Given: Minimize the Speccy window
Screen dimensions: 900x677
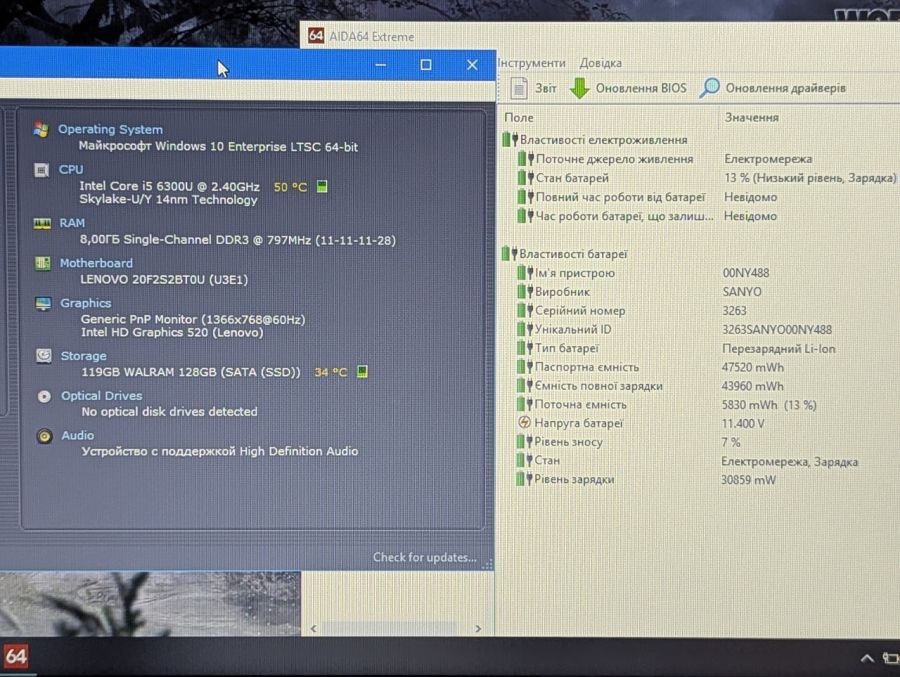Looking at the screenshot, I should (381, 64).
